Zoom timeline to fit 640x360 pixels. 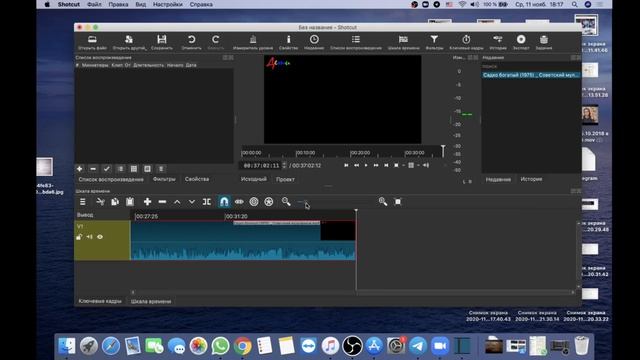click(x=398, y=202)
